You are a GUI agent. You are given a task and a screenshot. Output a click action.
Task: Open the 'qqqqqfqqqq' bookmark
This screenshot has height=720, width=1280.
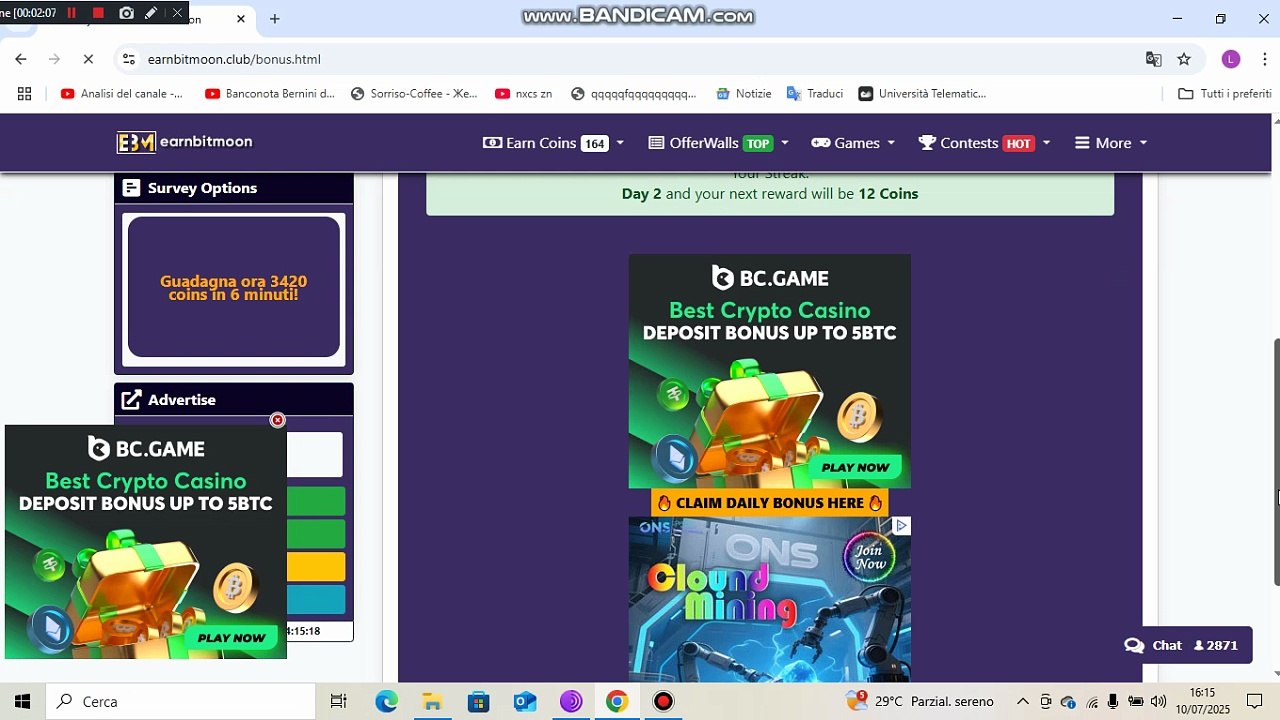tap(634, 93)
